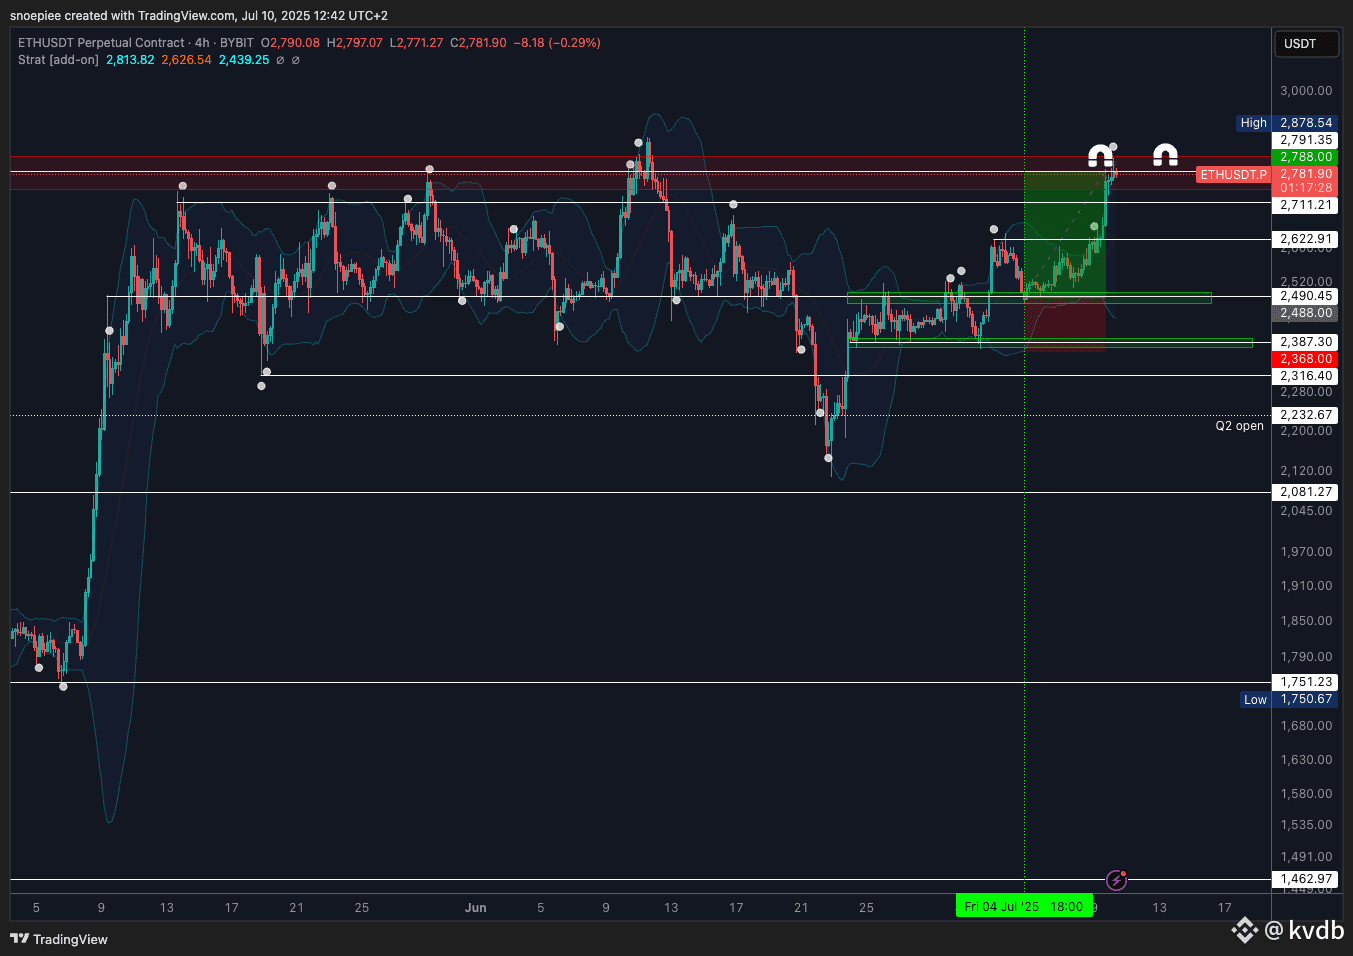The width and height of the screenshot is (1353, 956).
Task: Click the BYBIT exchange label
Action: tap(237, 43)
